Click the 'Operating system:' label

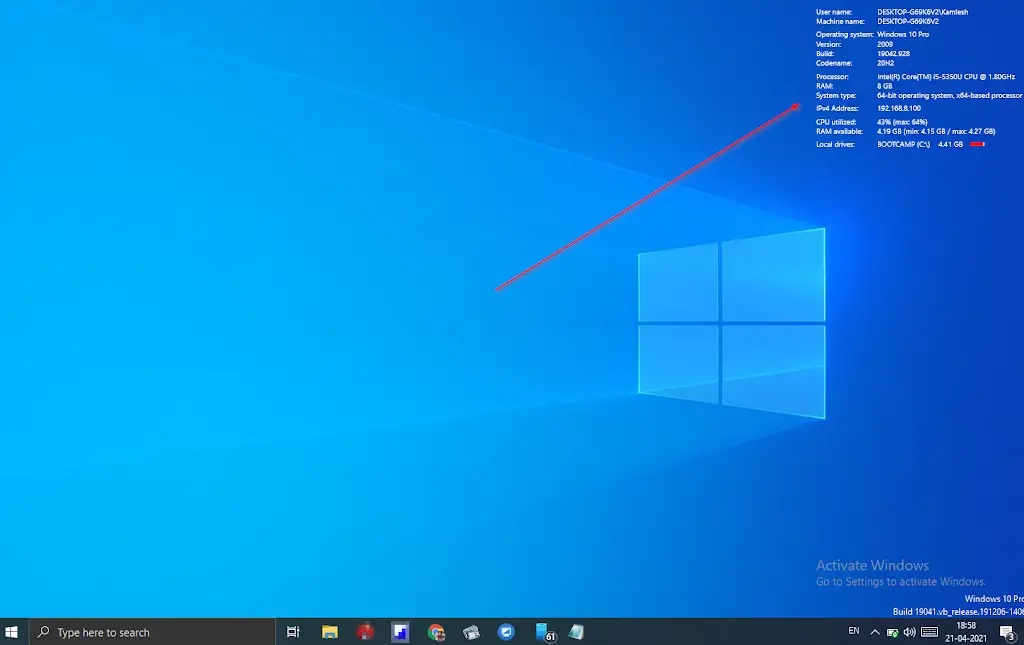point(844,35)
